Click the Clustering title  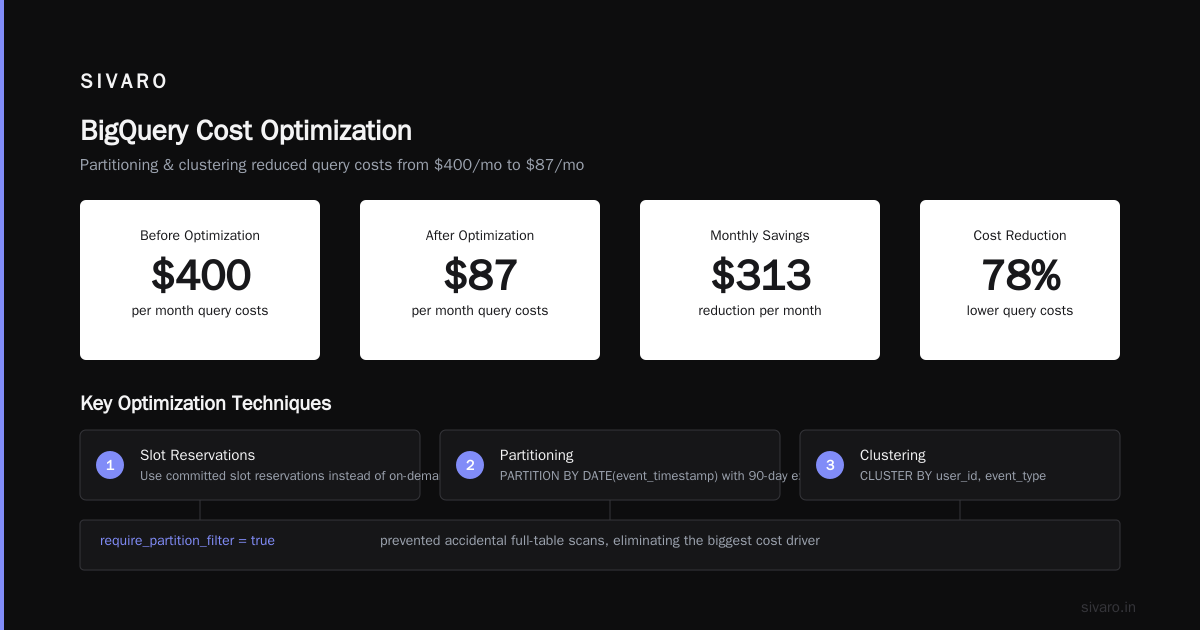893,455
